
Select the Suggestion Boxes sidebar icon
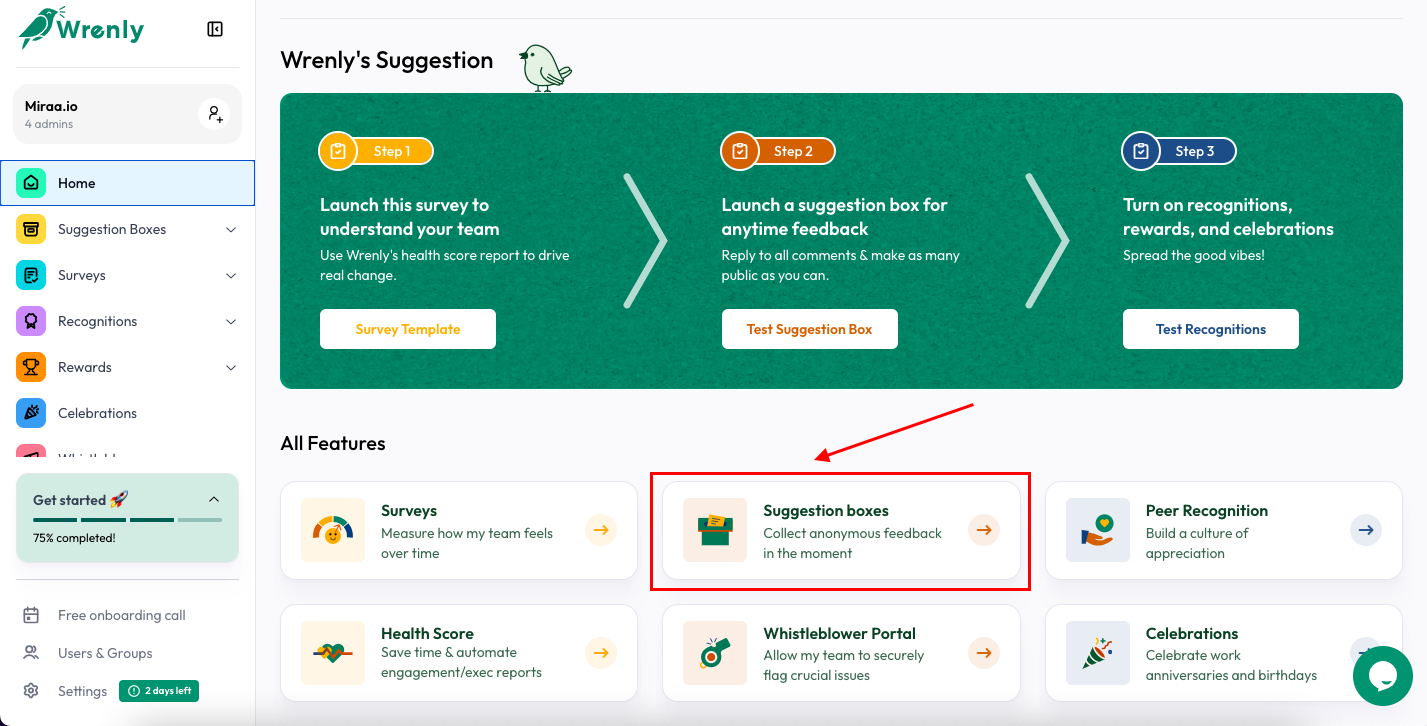point(31,229)
